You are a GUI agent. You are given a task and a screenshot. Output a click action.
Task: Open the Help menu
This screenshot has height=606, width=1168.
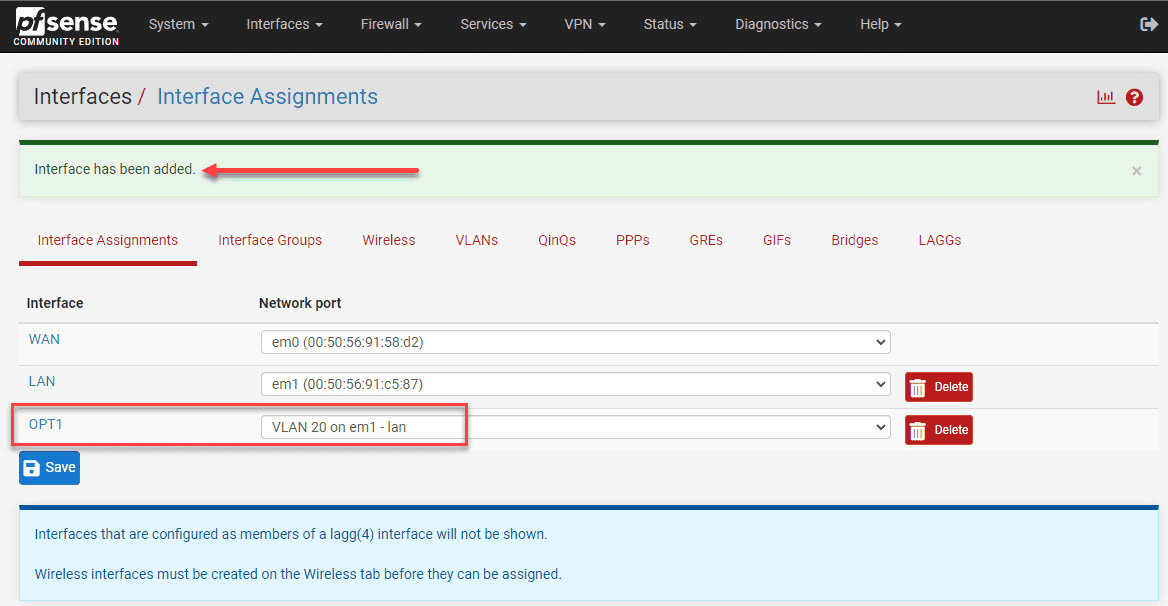880,25
